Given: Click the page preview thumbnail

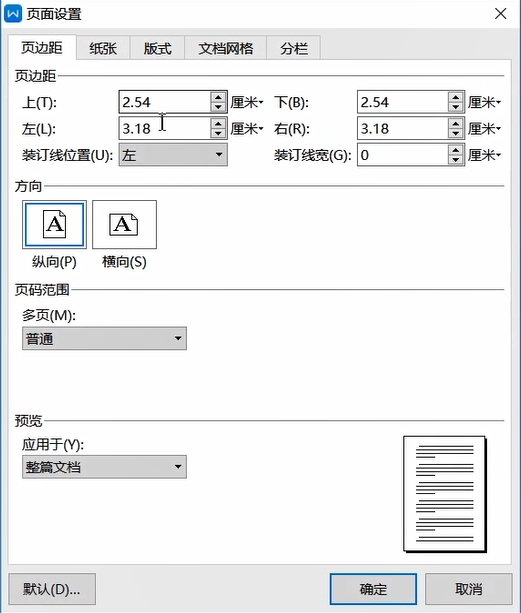Looking at the screenshot, I should pyautogui.click(x=444, y=494).
